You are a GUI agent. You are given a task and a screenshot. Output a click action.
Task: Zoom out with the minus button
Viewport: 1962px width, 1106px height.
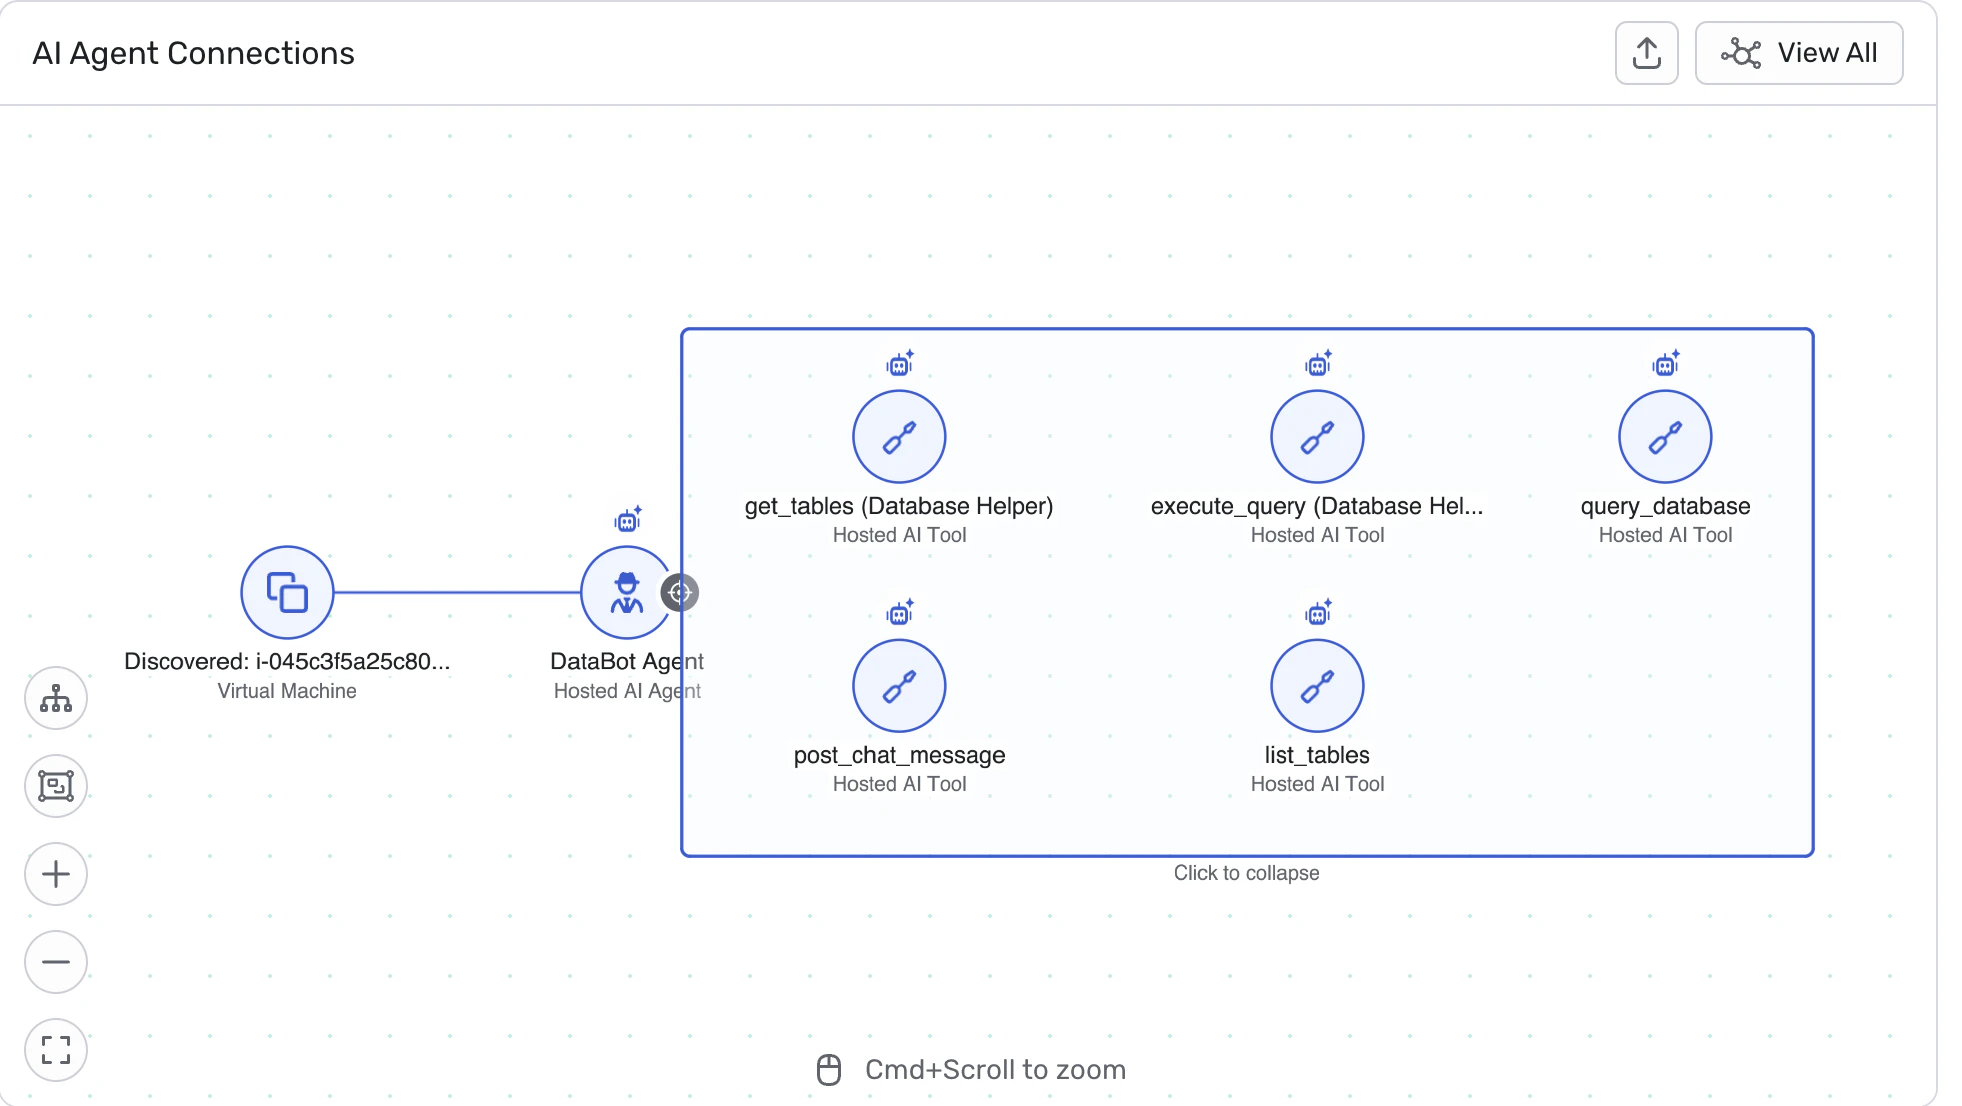pos(56,962)
